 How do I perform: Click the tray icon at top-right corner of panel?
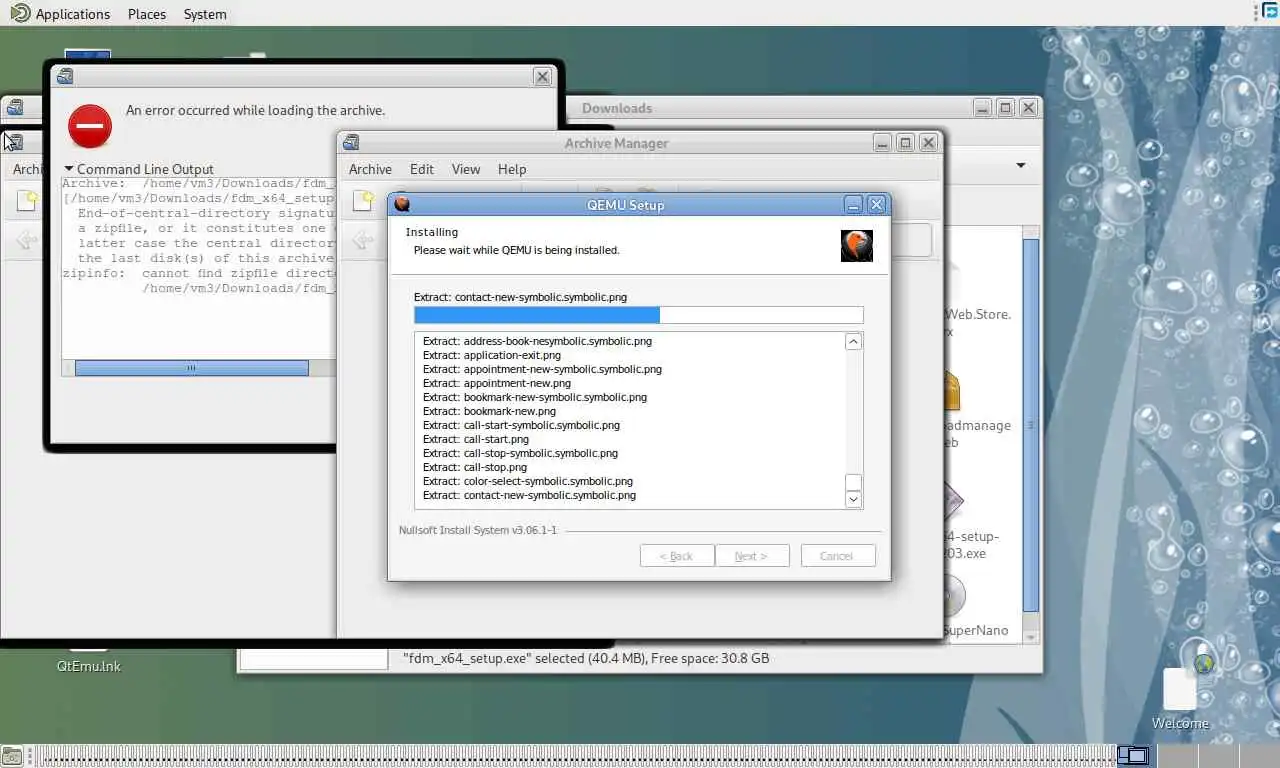click(1270, 12)
